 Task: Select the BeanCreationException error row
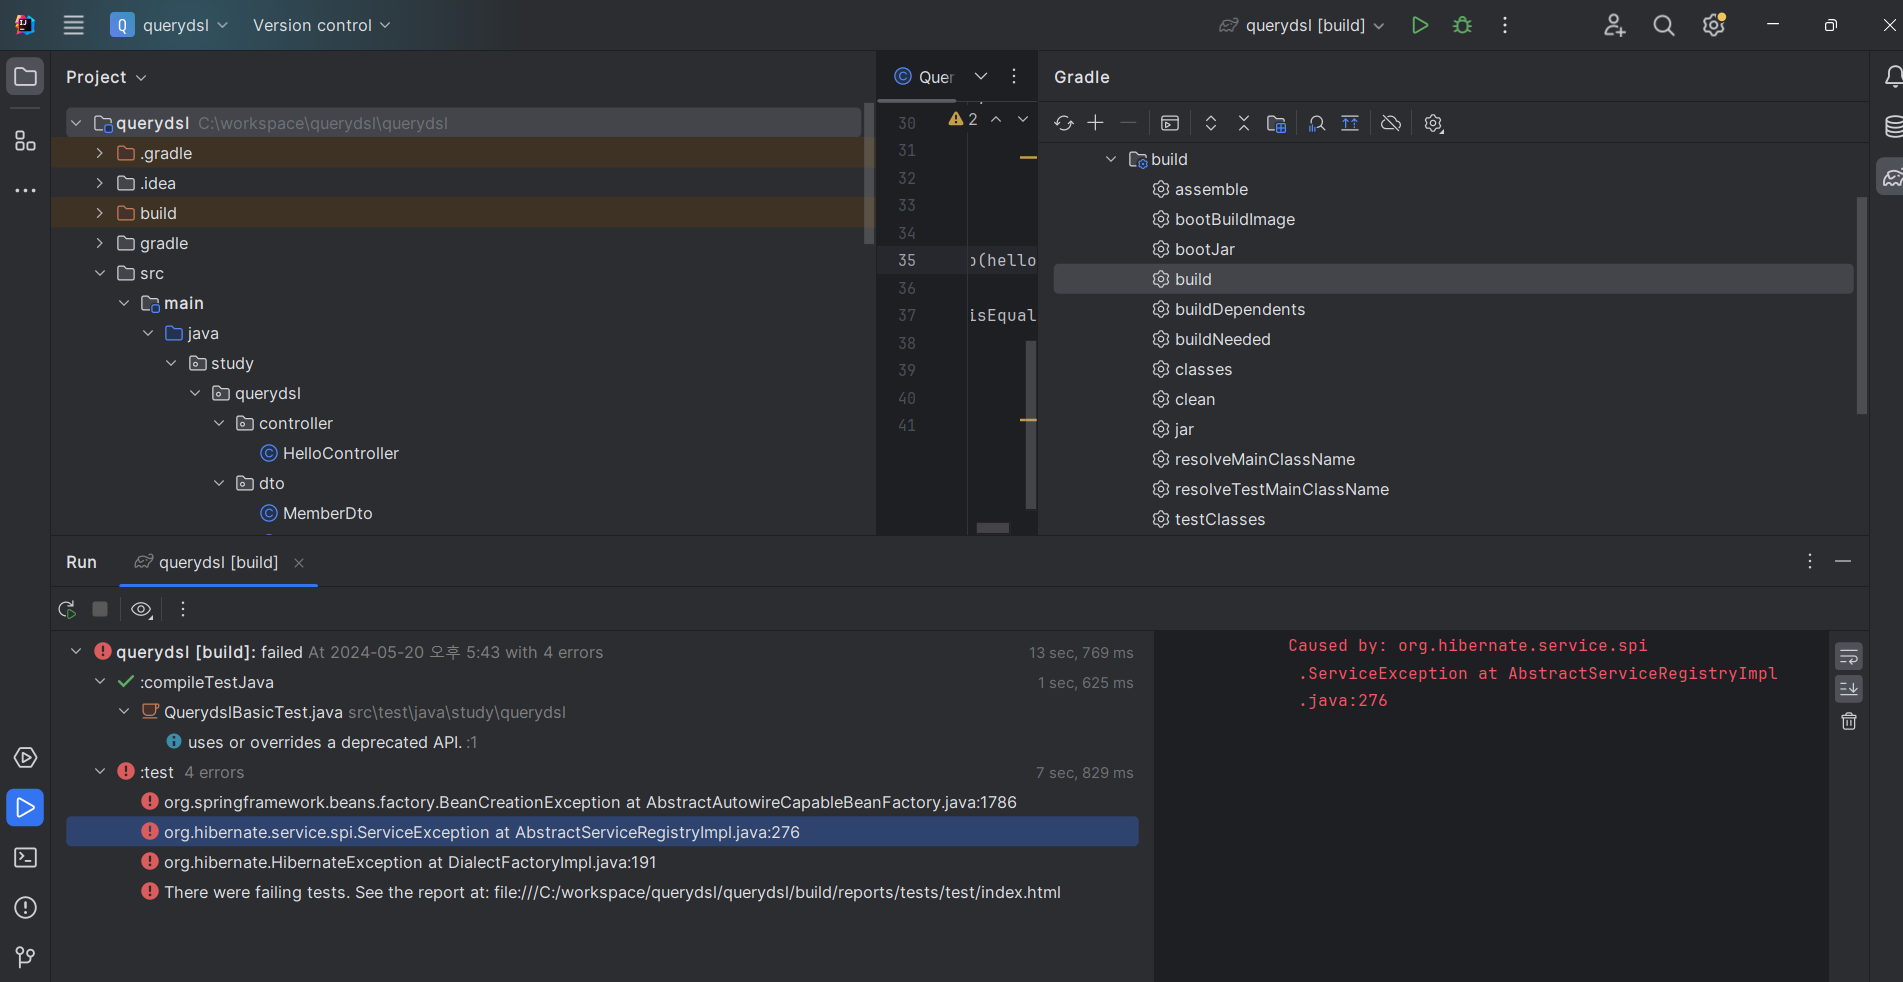(602, 802)
